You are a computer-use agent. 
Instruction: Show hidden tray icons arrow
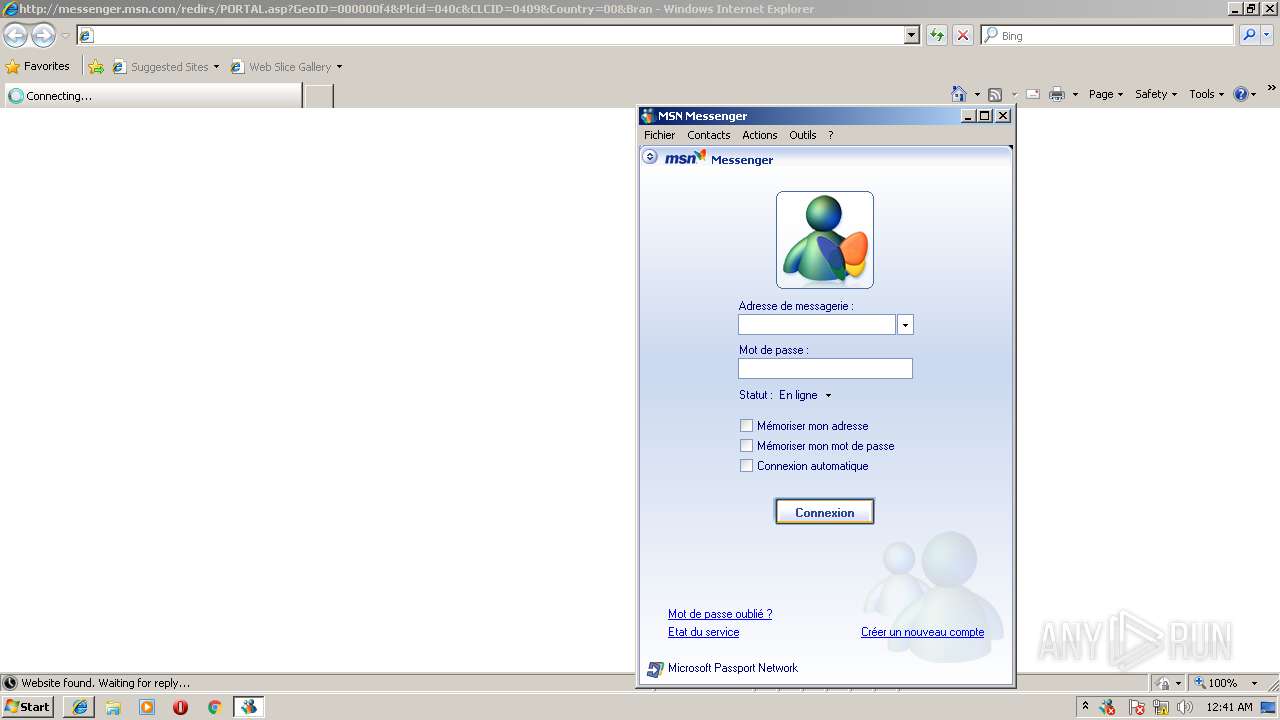(x=1085, y=707)
